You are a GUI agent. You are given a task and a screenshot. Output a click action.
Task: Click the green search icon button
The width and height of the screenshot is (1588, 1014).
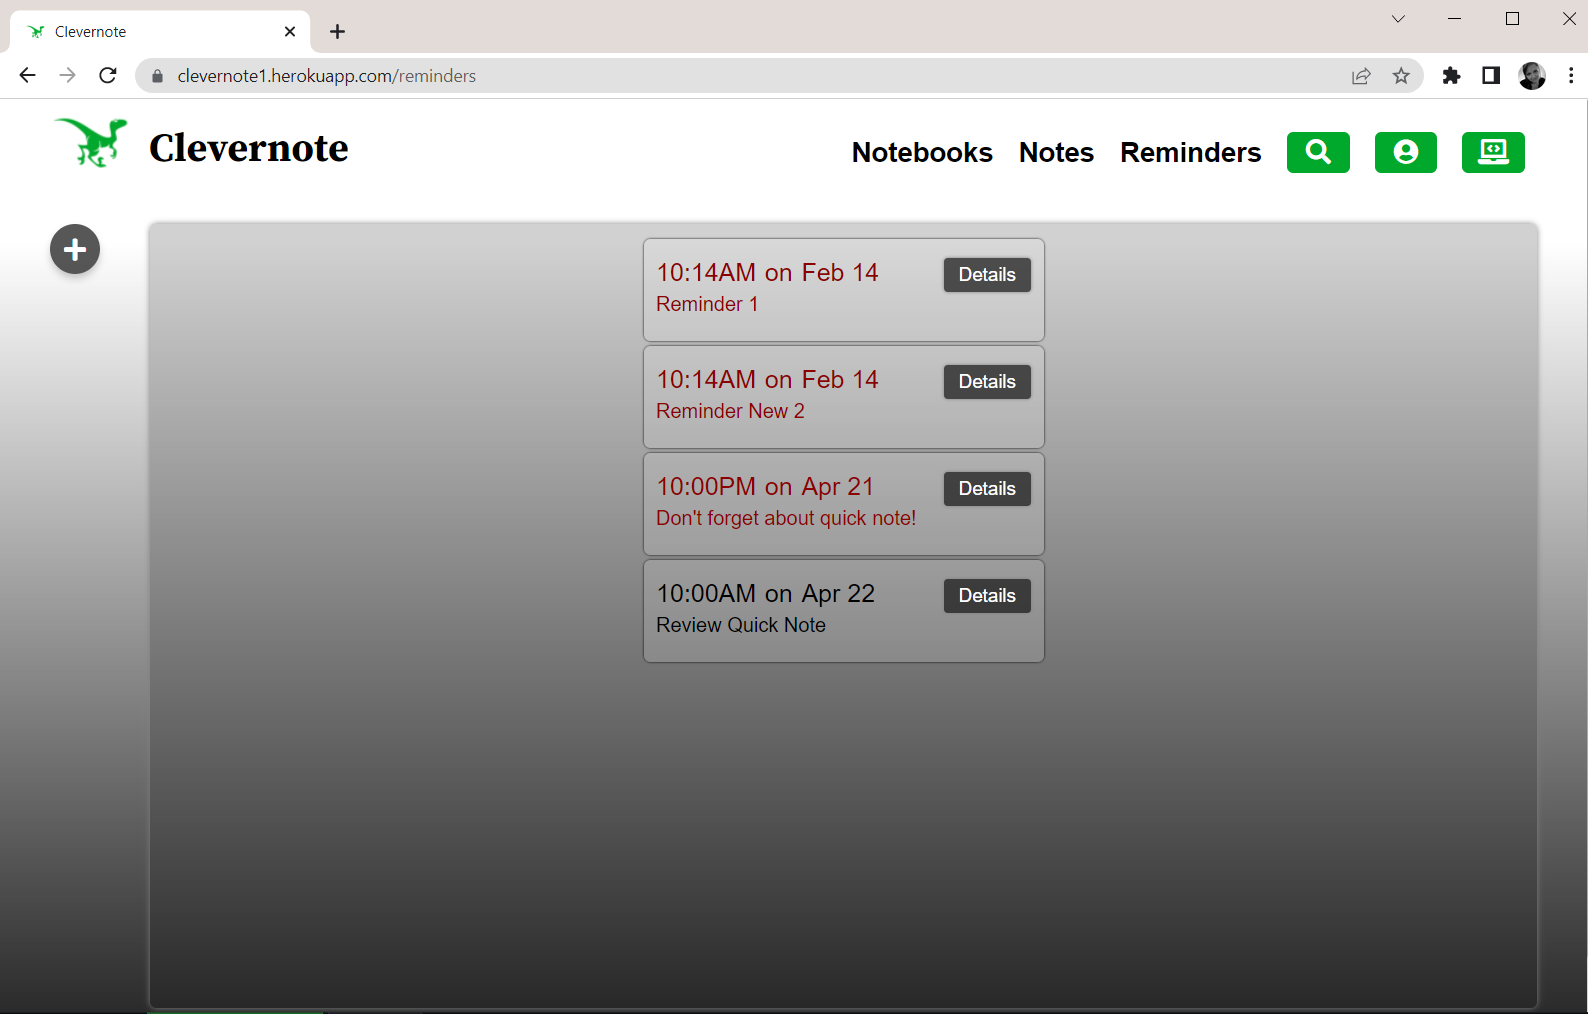click(1318, 152)
